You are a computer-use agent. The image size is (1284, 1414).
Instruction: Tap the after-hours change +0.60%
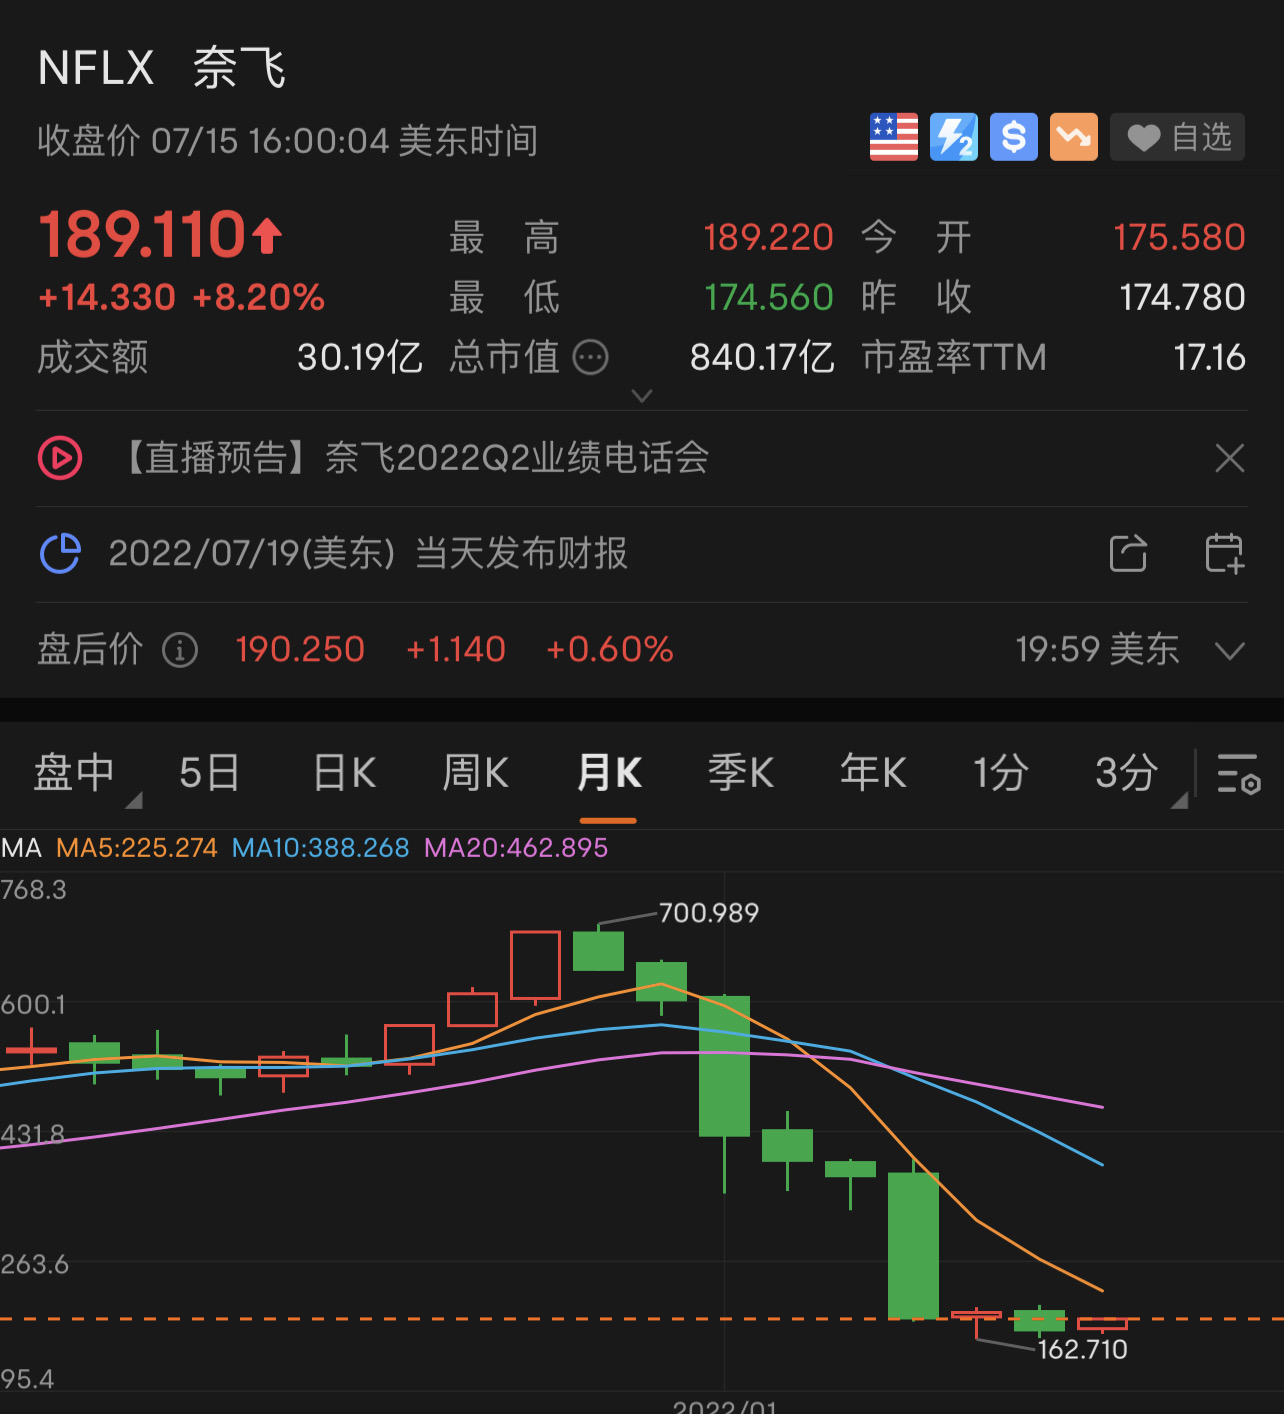pos(610,650)
